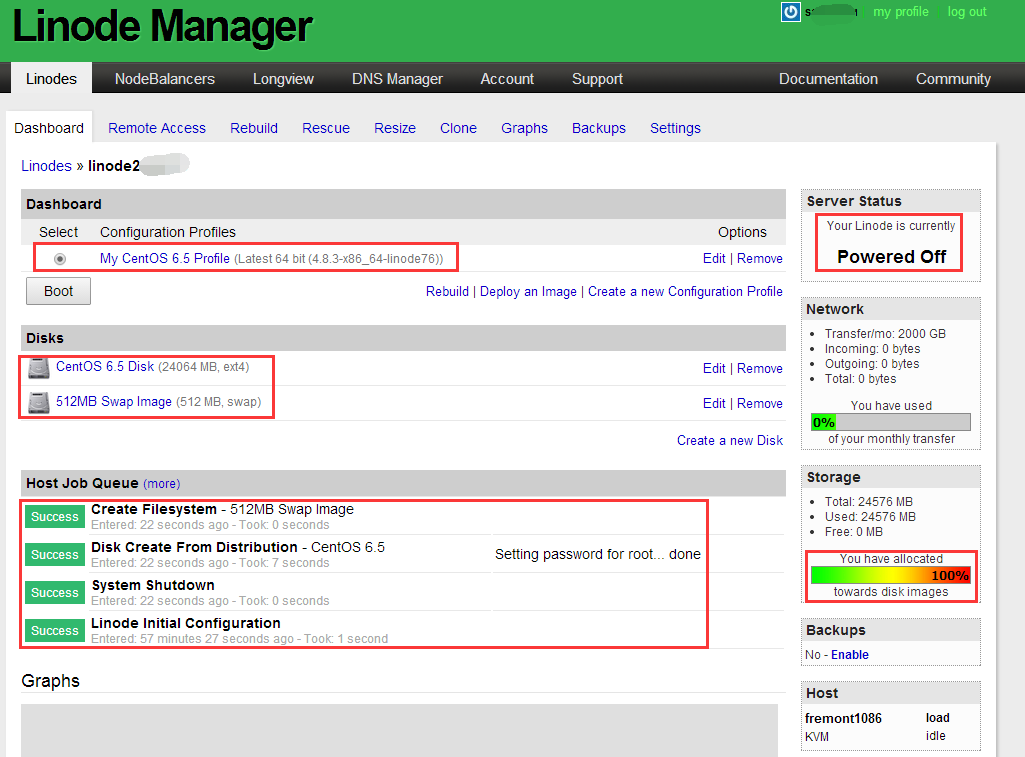The width and height of the screenshot is (1025, 757).
Task: Create a new Configuration Profile
Action: [685, 292]
